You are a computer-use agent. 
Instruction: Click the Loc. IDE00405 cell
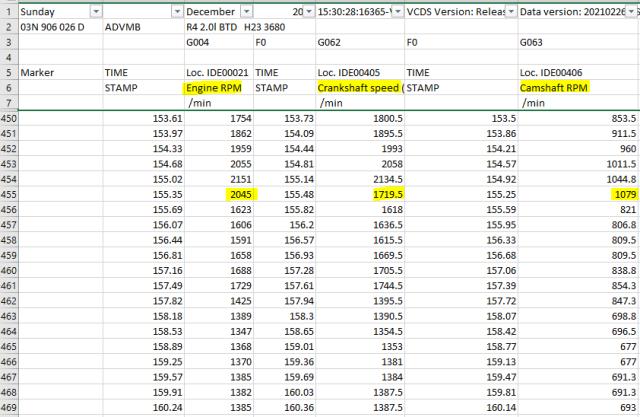pyautogui.click(x=359, y=73)
